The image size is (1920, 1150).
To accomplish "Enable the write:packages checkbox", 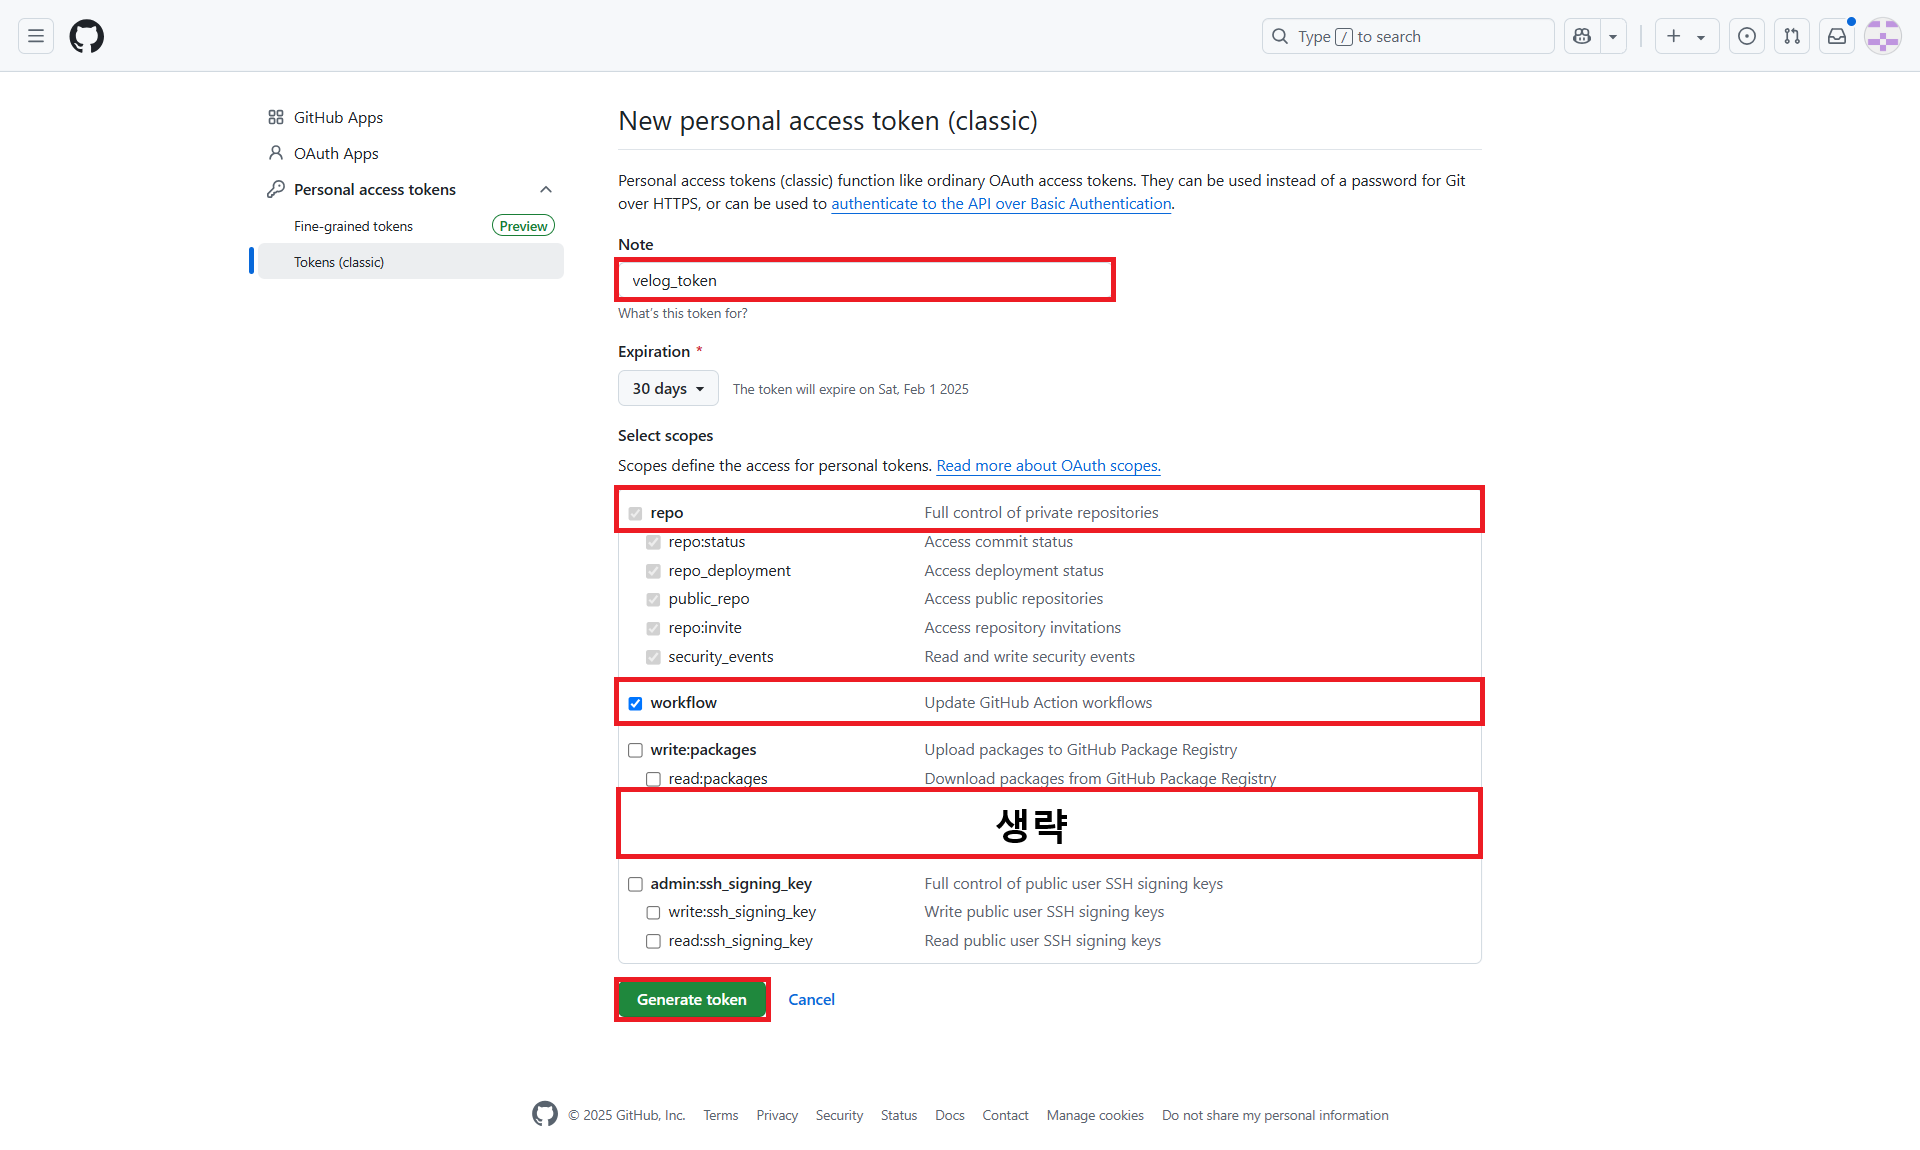I will pyautogui.click(x=635, y=750).
